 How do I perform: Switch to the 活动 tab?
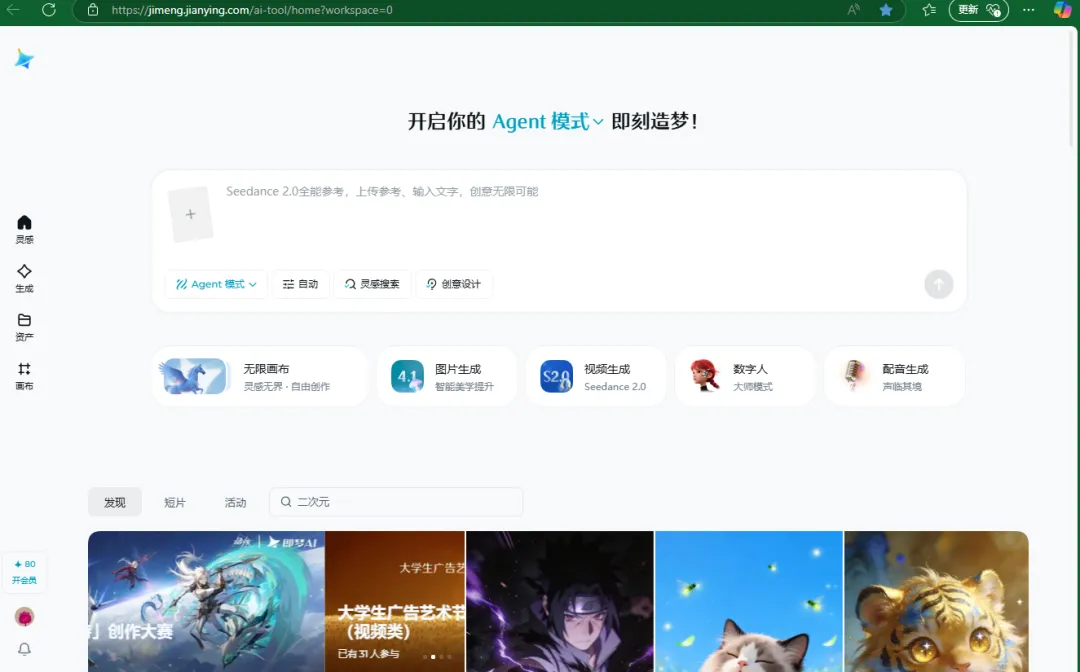[x=236, y=503]
